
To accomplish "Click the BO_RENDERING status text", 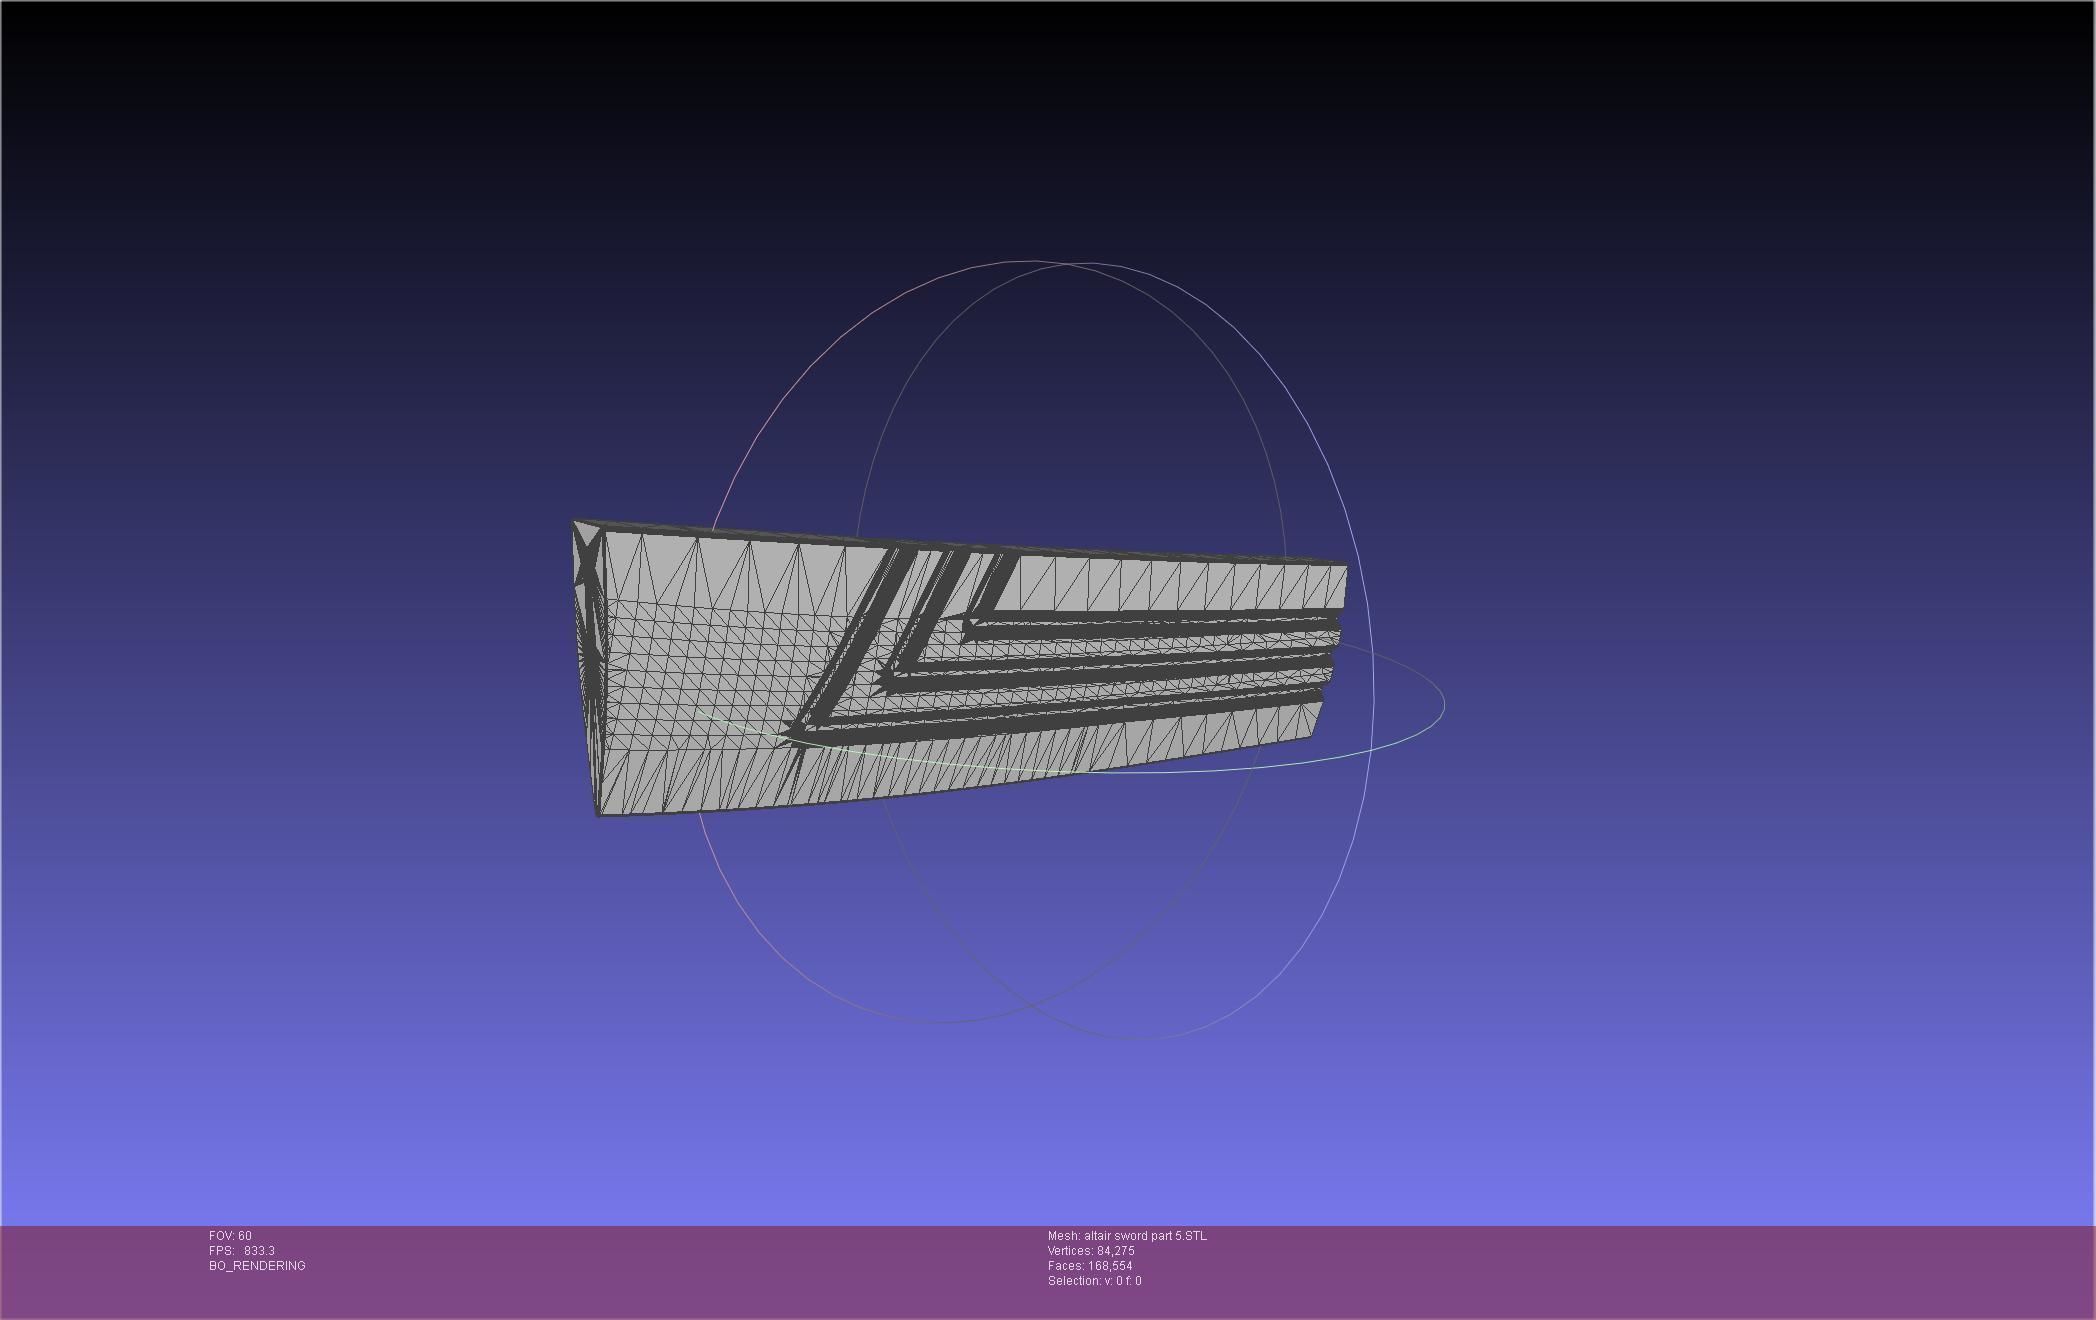I will pos(257,1266).
